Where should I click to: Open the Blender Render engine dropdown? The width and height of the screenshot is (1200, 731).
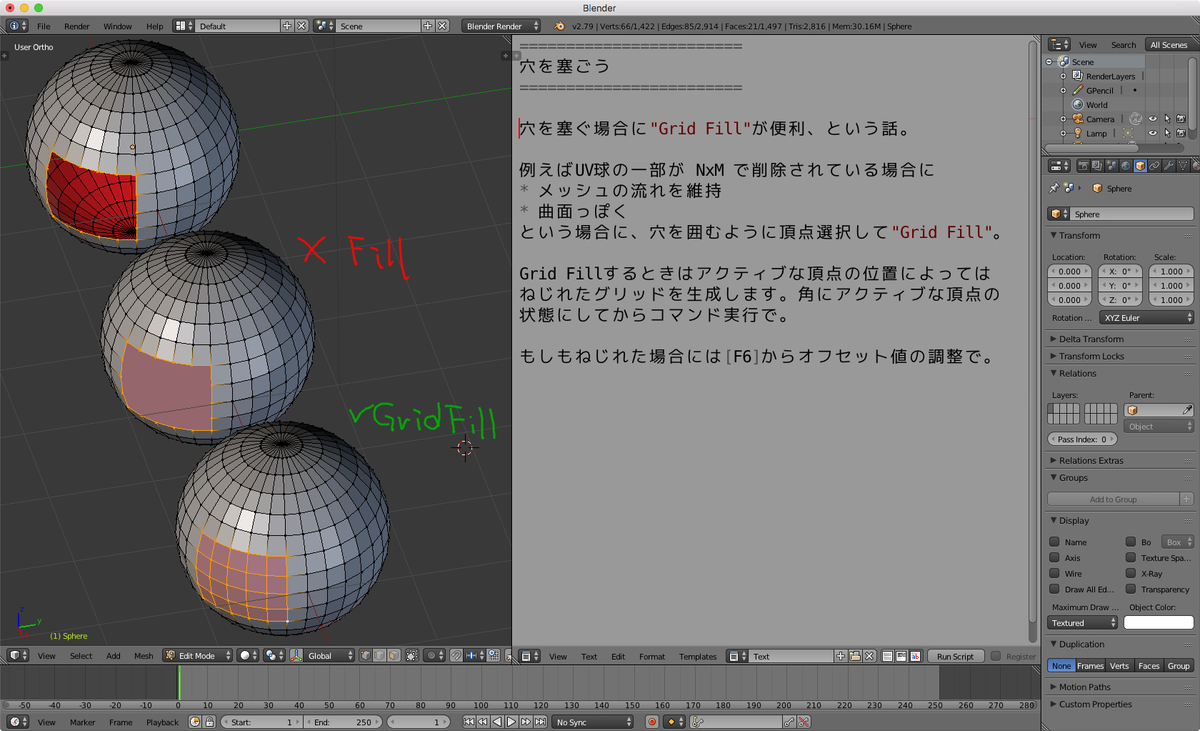point(501,26)
